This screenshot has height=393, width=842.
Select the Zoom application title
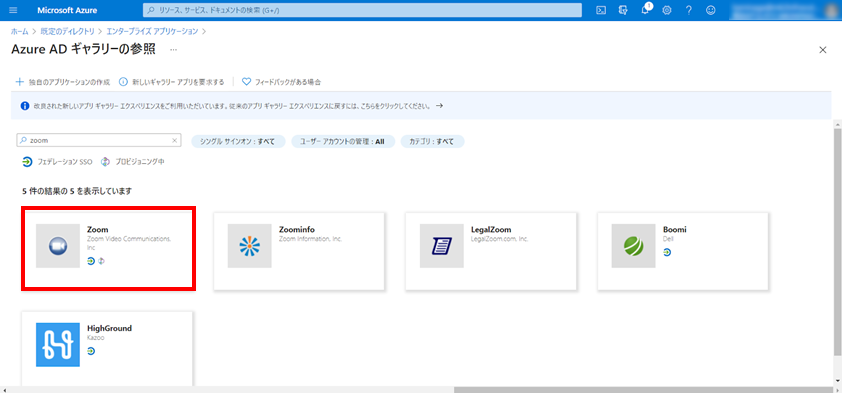pos(98,229)
